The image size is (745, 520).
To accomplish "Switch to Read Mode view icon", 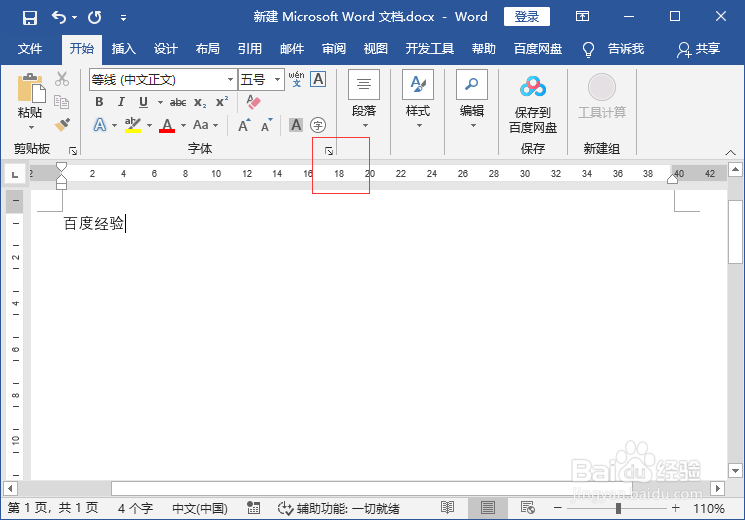I will click(448, 508).
